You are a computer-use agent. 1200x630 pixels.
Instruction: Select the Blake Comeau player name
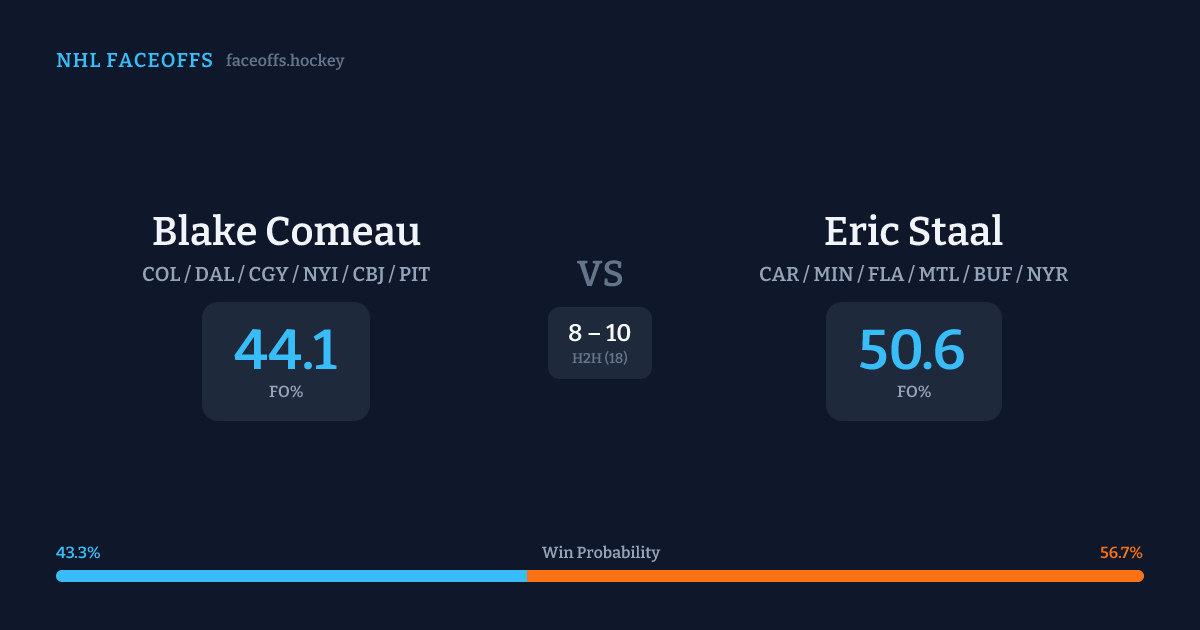coord(286,231)
